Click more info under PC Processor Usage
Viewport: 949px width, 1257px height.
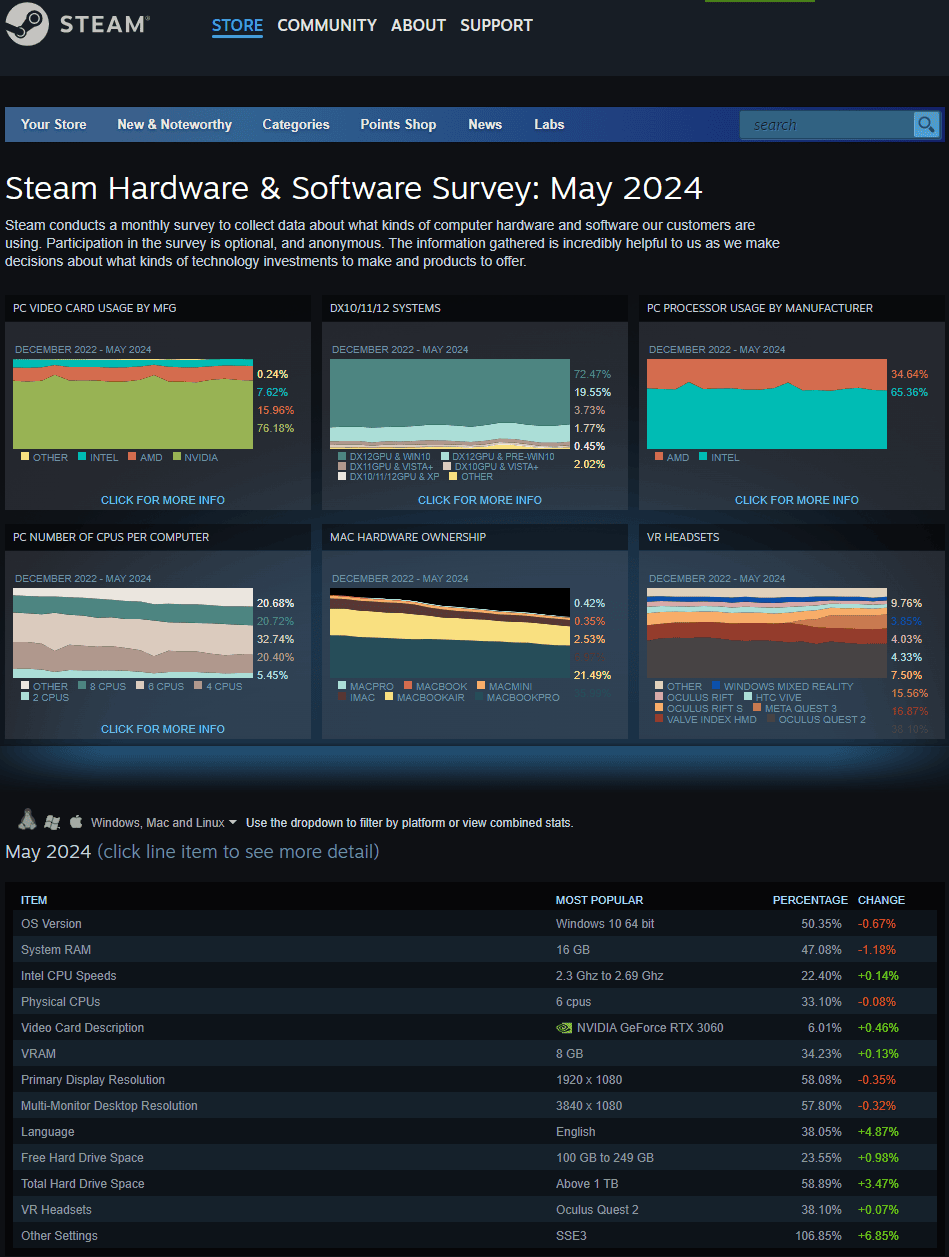pyautogui.click(x=797, y=500)
